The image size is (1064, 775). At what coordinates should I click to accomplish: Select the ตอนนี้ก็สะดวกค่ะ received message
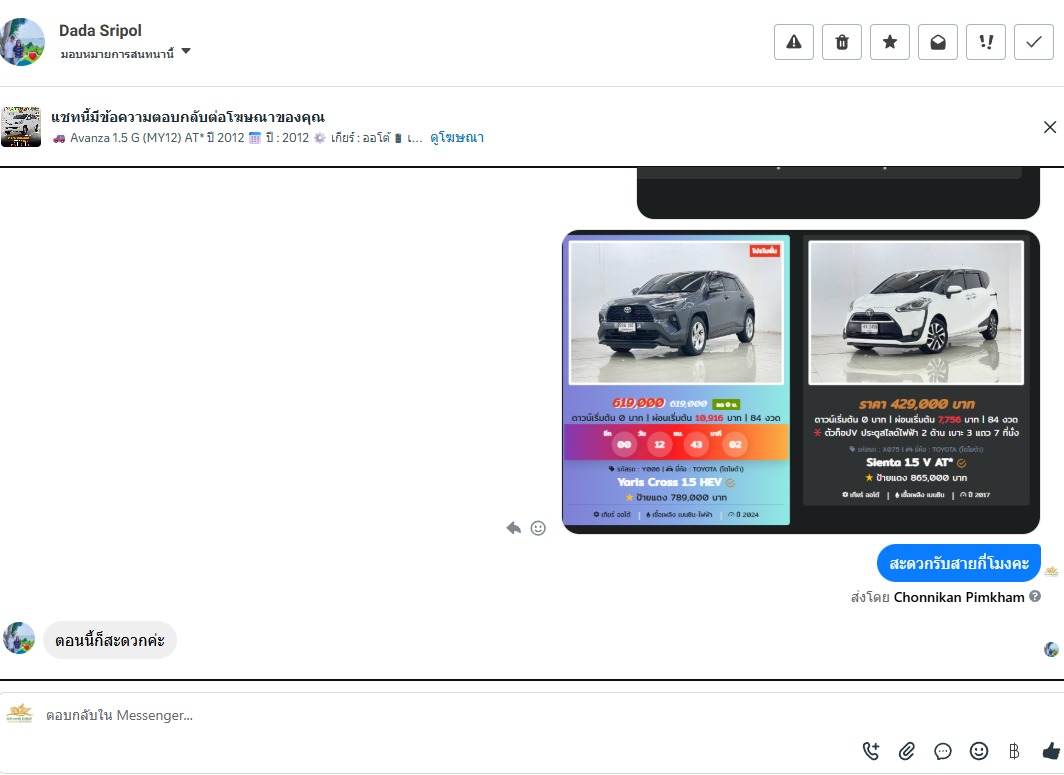(x=110, y=640)
